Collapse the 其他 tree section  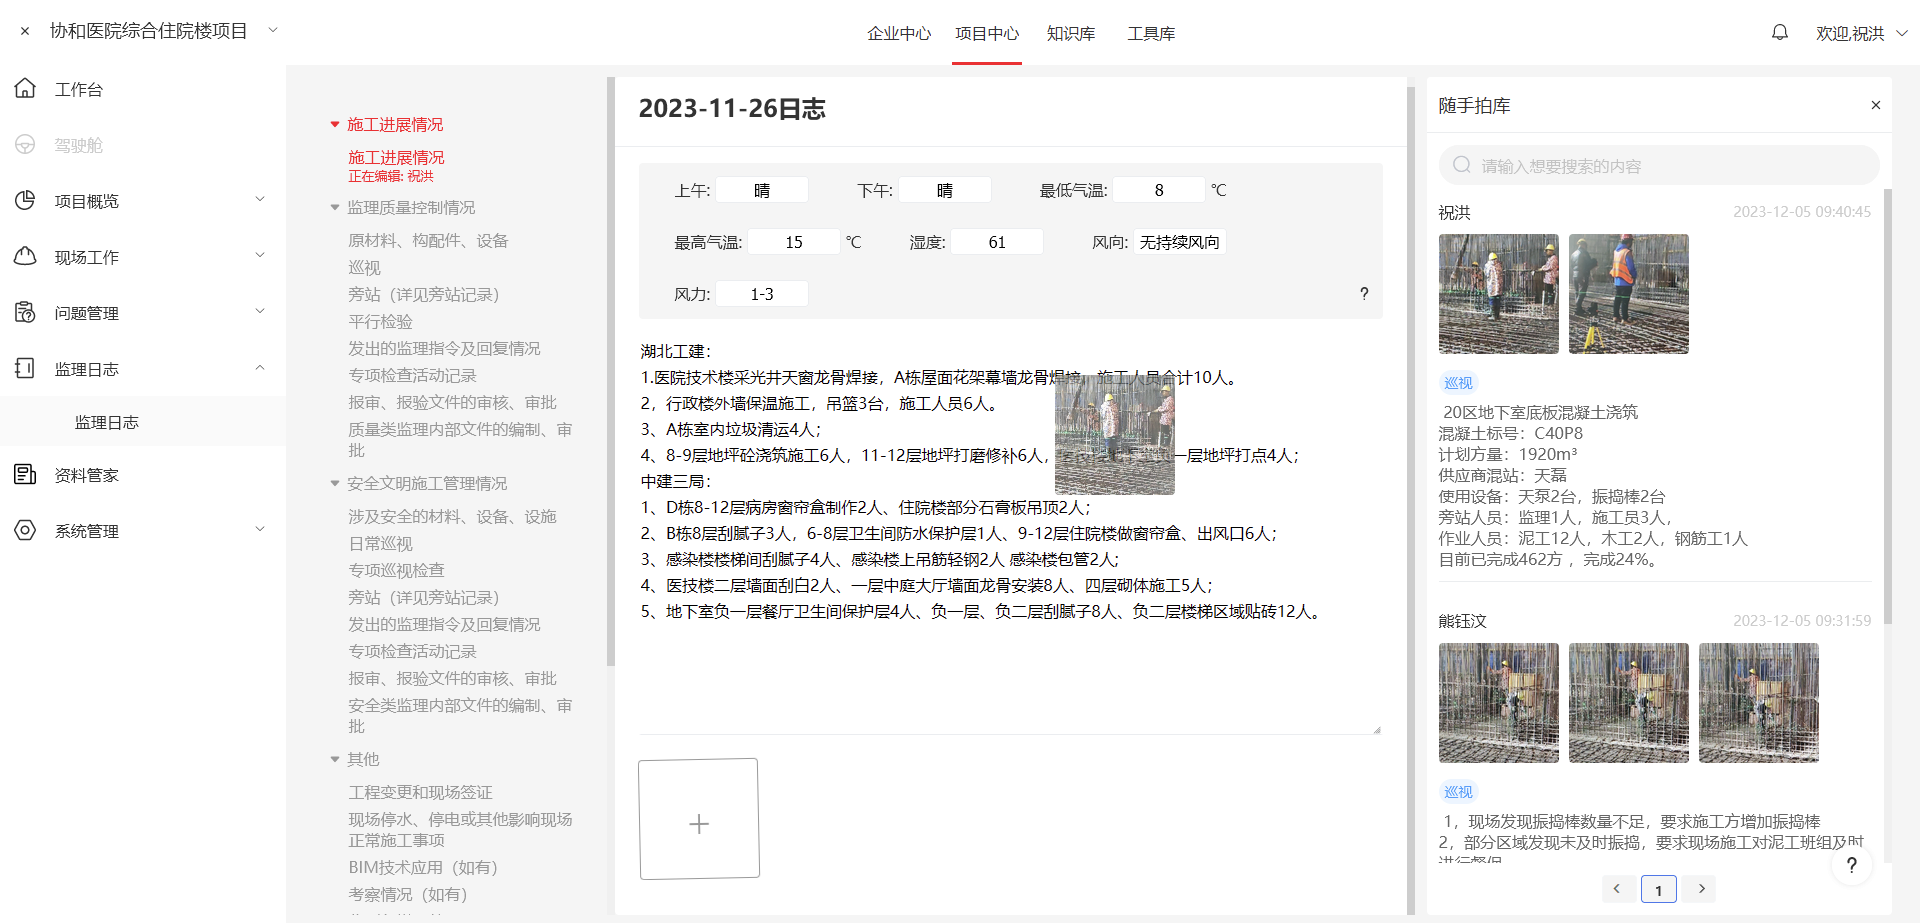tap(335, 760)
